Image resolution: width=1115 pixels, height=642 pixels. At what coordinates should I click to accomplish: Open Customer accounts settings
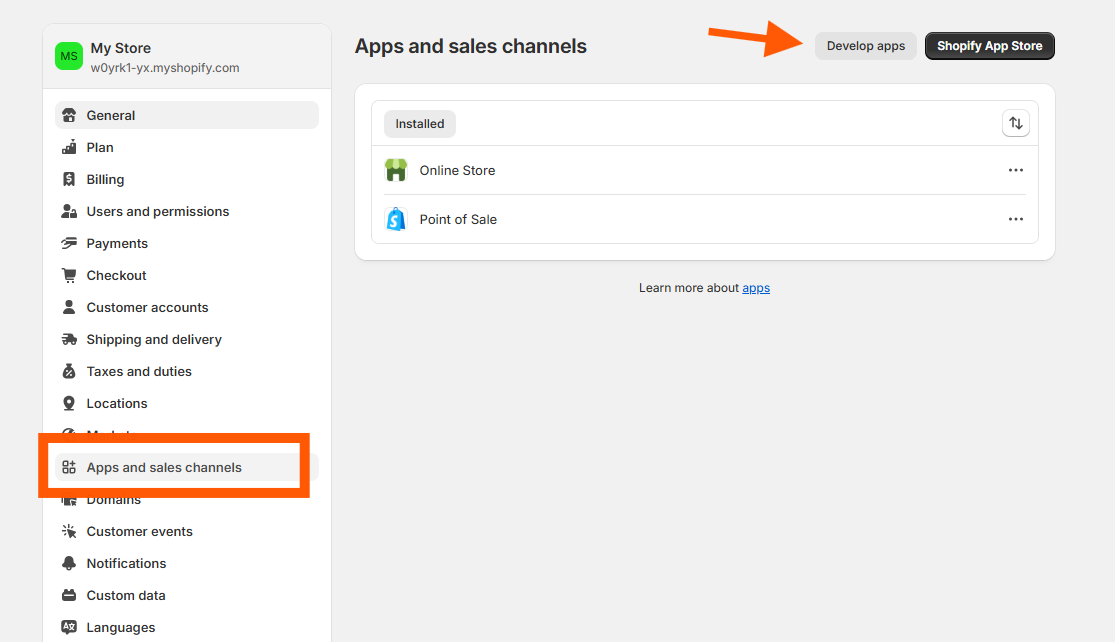186,307
